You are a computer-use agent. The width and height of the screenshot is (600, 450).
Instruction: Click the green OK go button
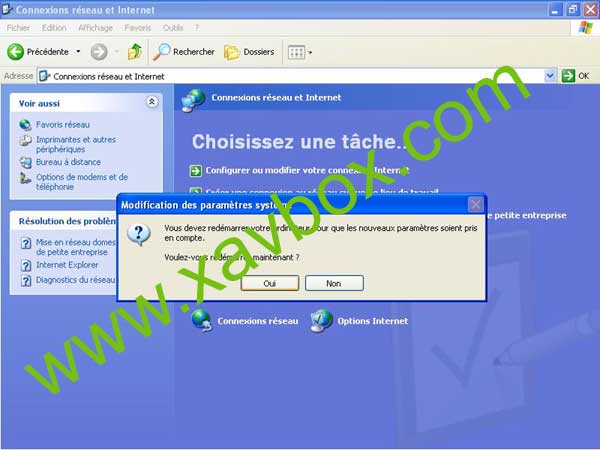[x=576, y=76]
